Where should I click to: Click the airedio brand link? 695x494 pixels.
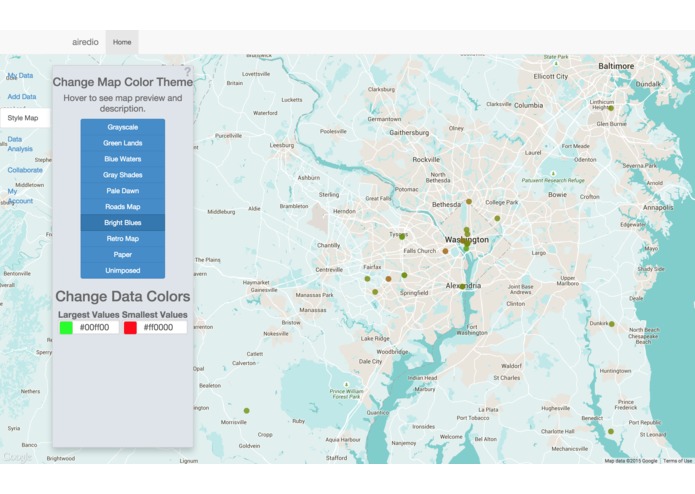point(85,42)
